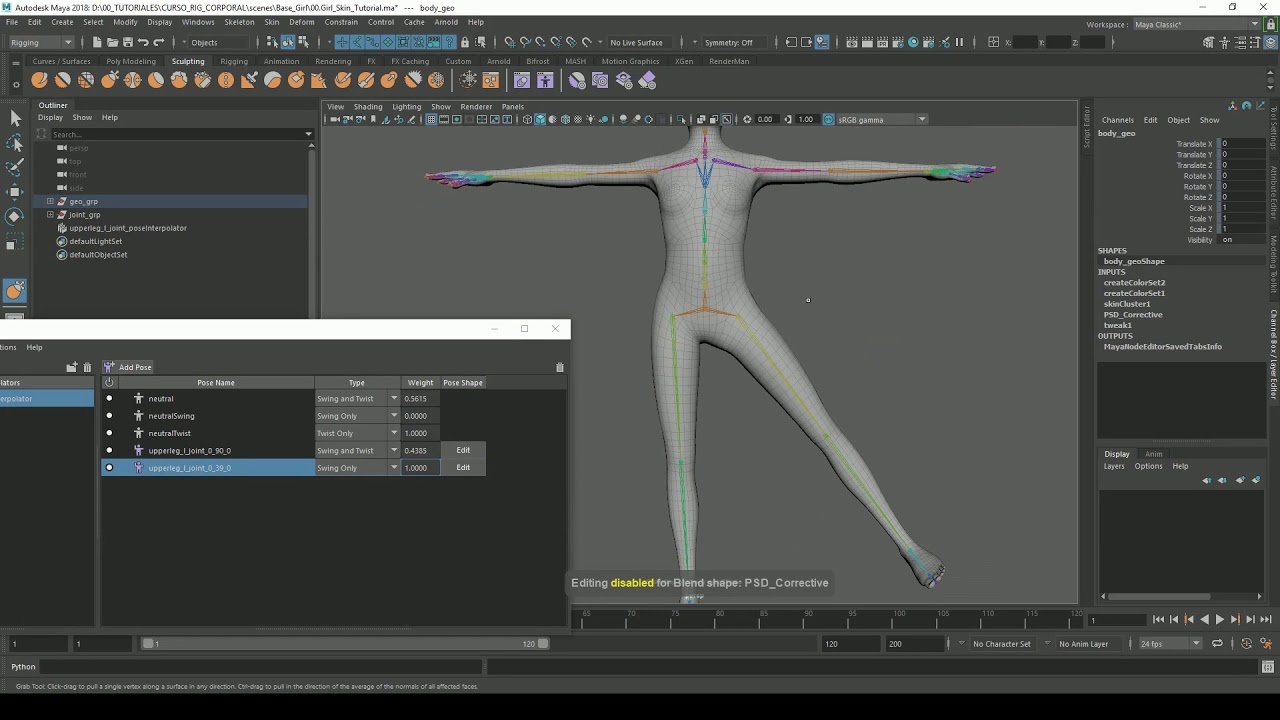Click the New Scene icon in the status line
The width and height of the screenshot is (1280, 720).
[x=97, y=42]
